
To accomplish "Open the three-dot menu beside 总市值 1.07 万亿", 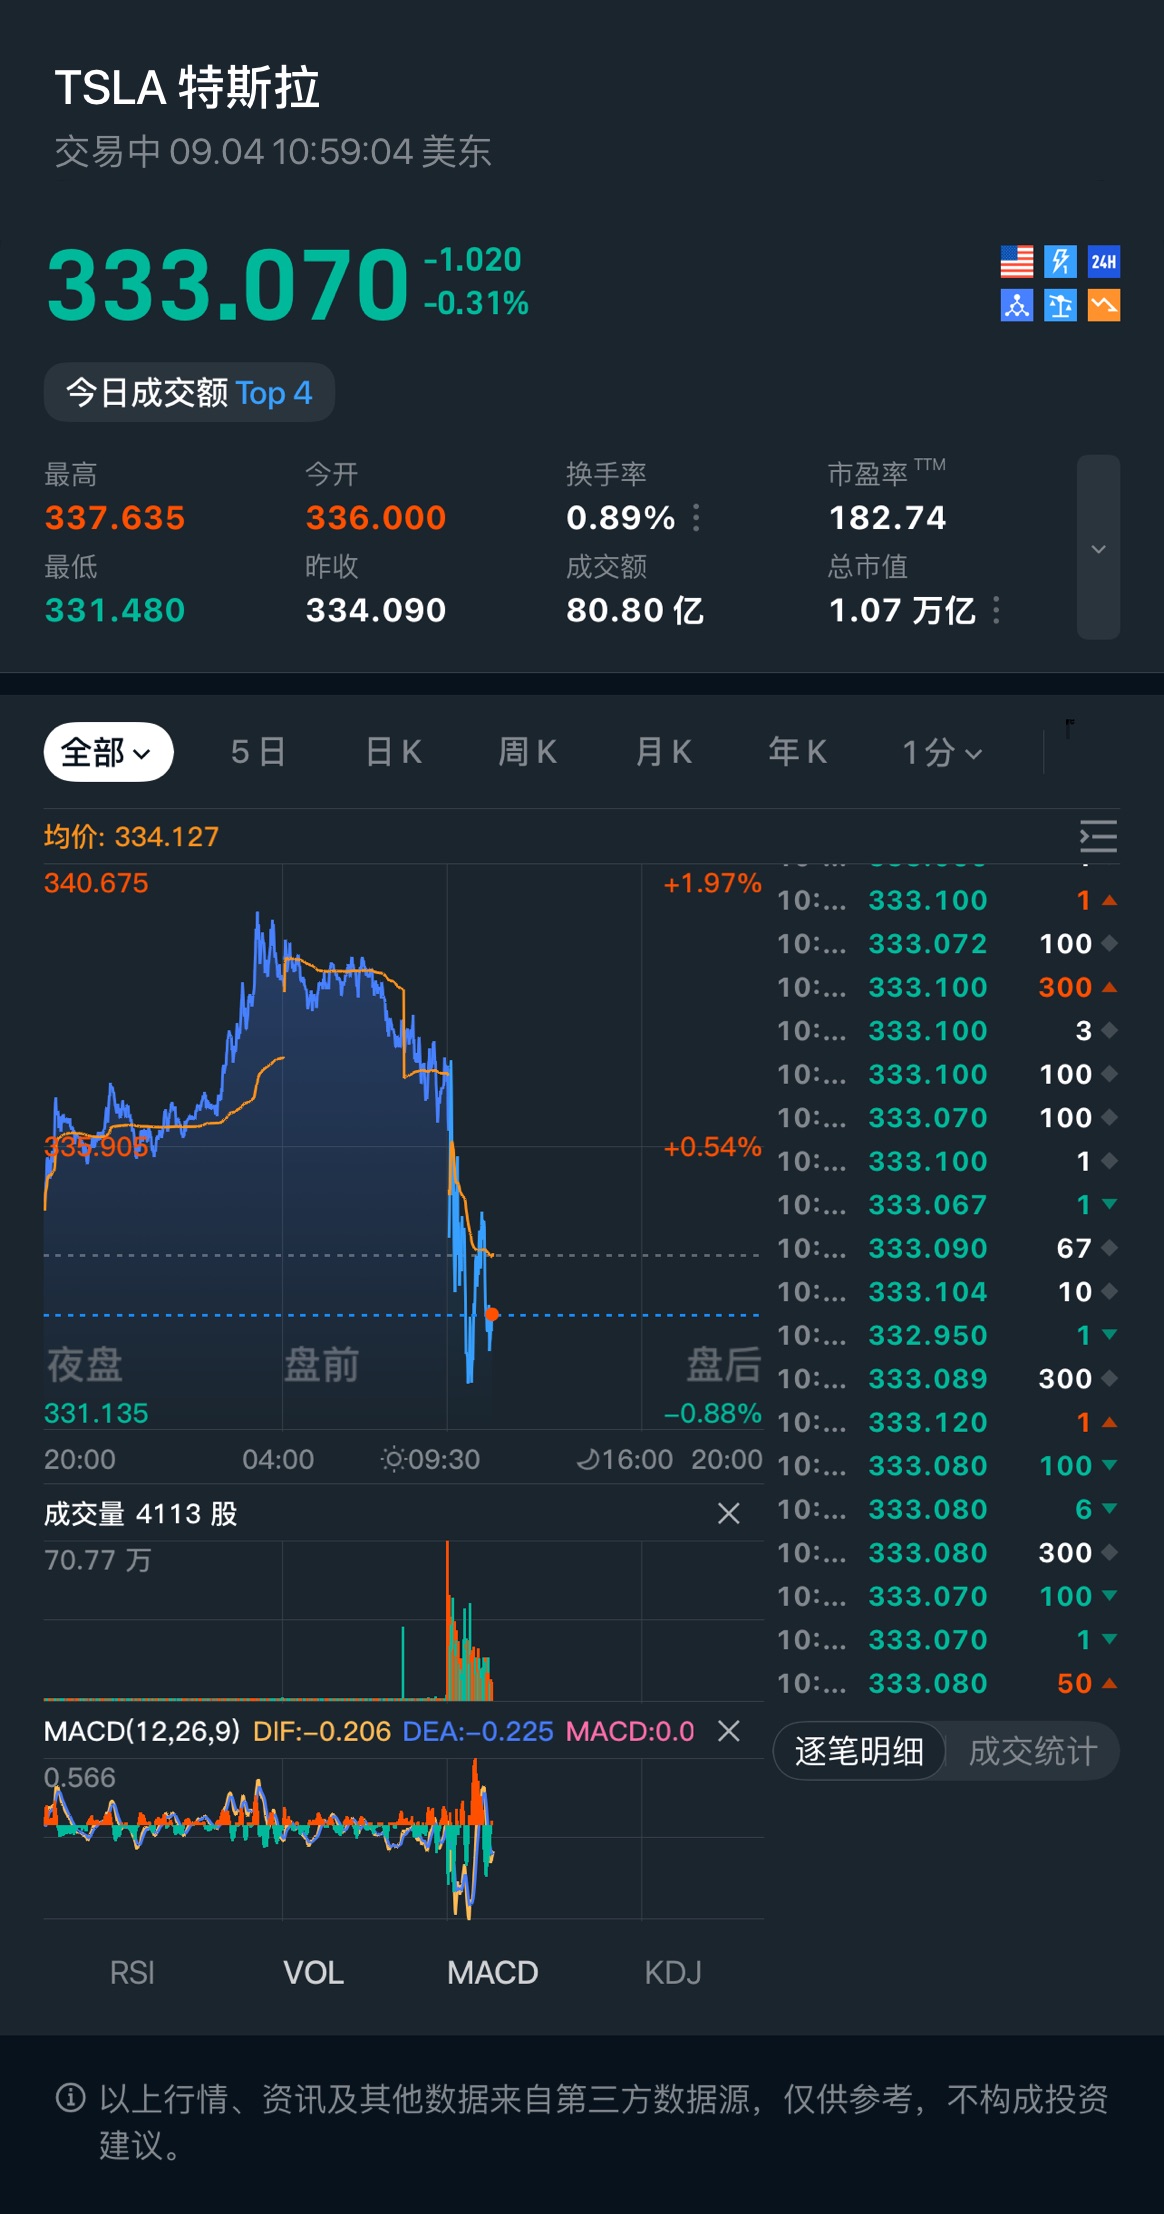I will point(996,610).
